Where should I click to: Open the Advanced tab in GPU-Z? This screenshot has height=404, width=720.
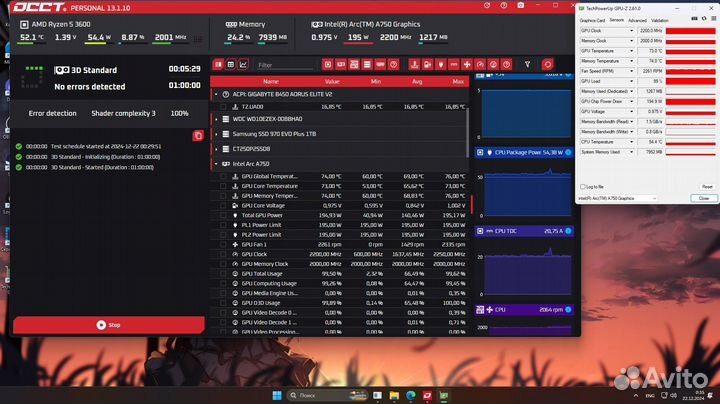click(x=637, y=21)
